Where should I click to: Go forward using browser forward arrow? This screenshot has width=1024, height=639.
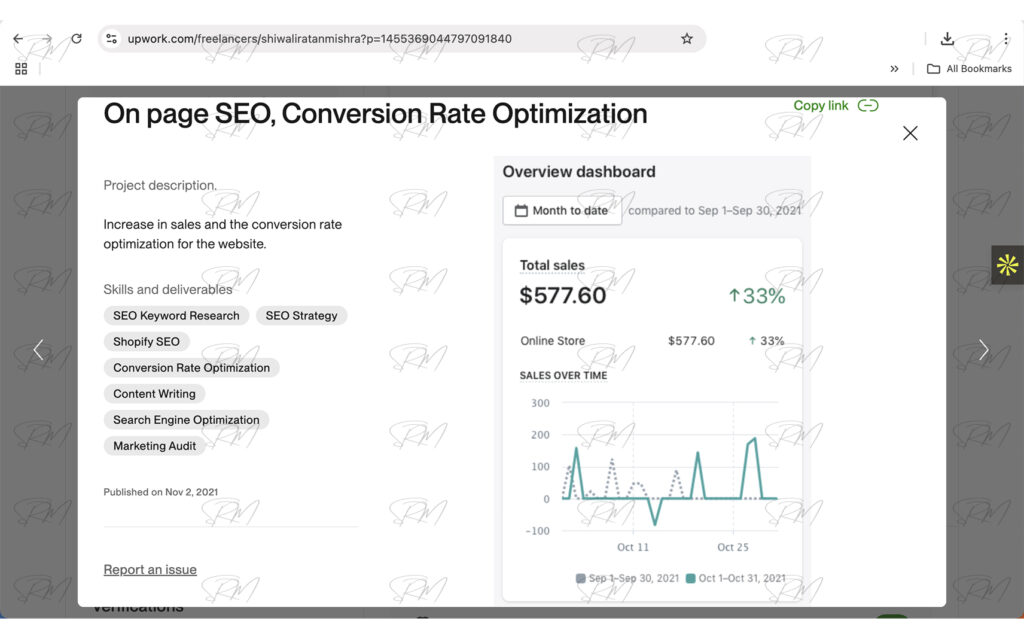[46, 39]
